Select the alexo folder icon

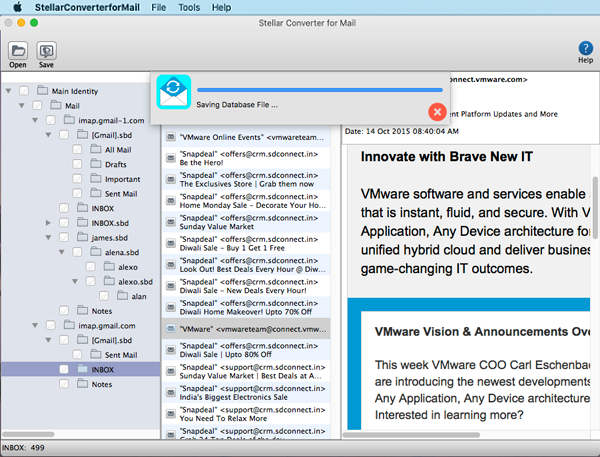109,266
